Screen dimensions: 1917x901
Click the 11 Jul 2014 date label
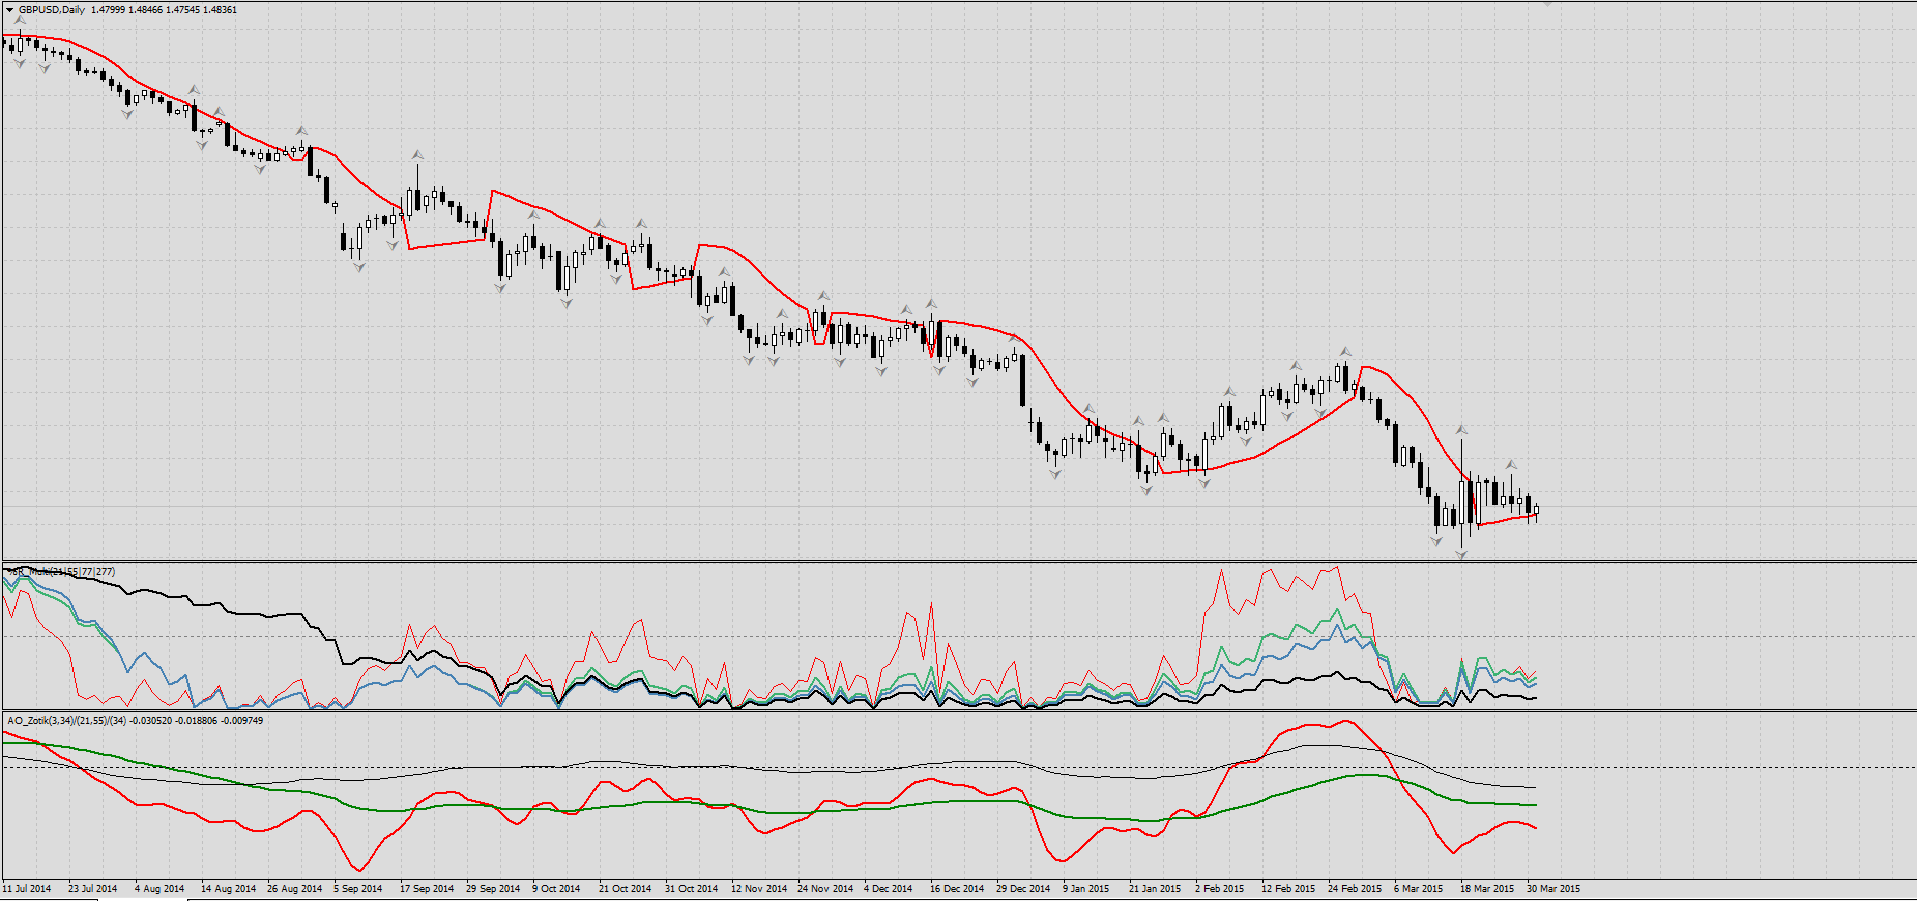(27, 888)
